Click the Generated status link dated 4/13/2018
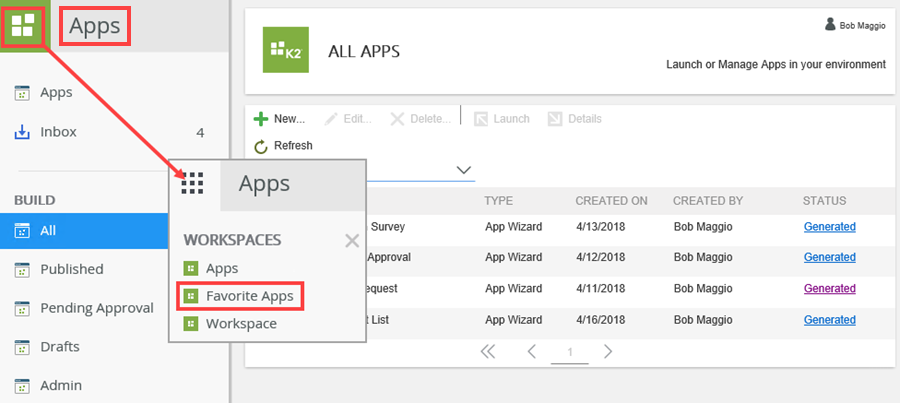900x403 pixels. pyautogui.click(x=829, y=227)
